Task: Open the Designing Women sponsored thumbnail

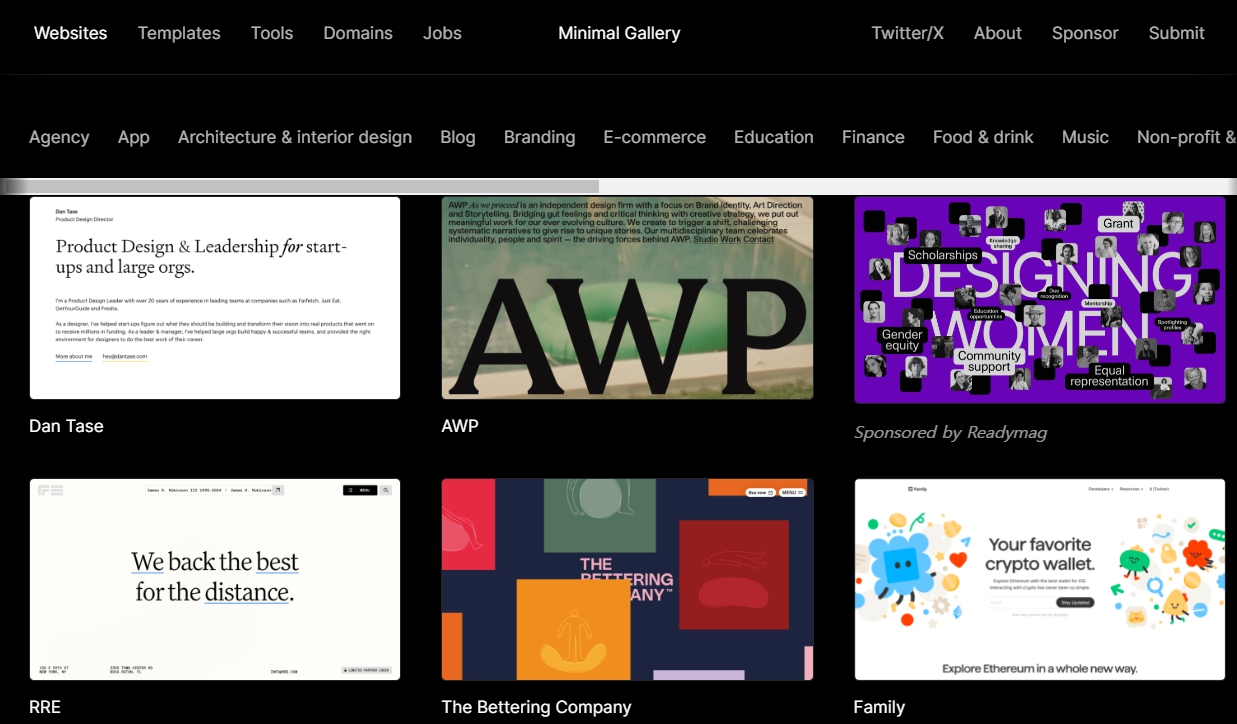Action: point(1040,299)
